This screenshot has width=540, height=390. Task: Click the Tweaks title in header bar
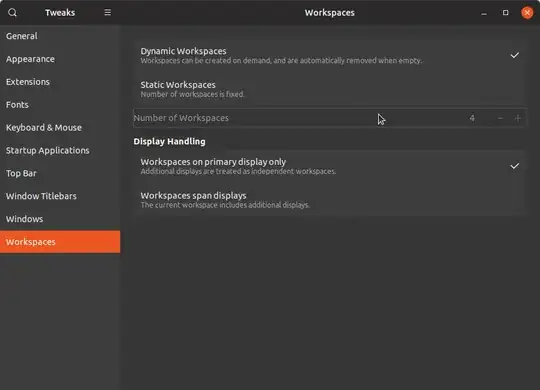click(60, 13)
